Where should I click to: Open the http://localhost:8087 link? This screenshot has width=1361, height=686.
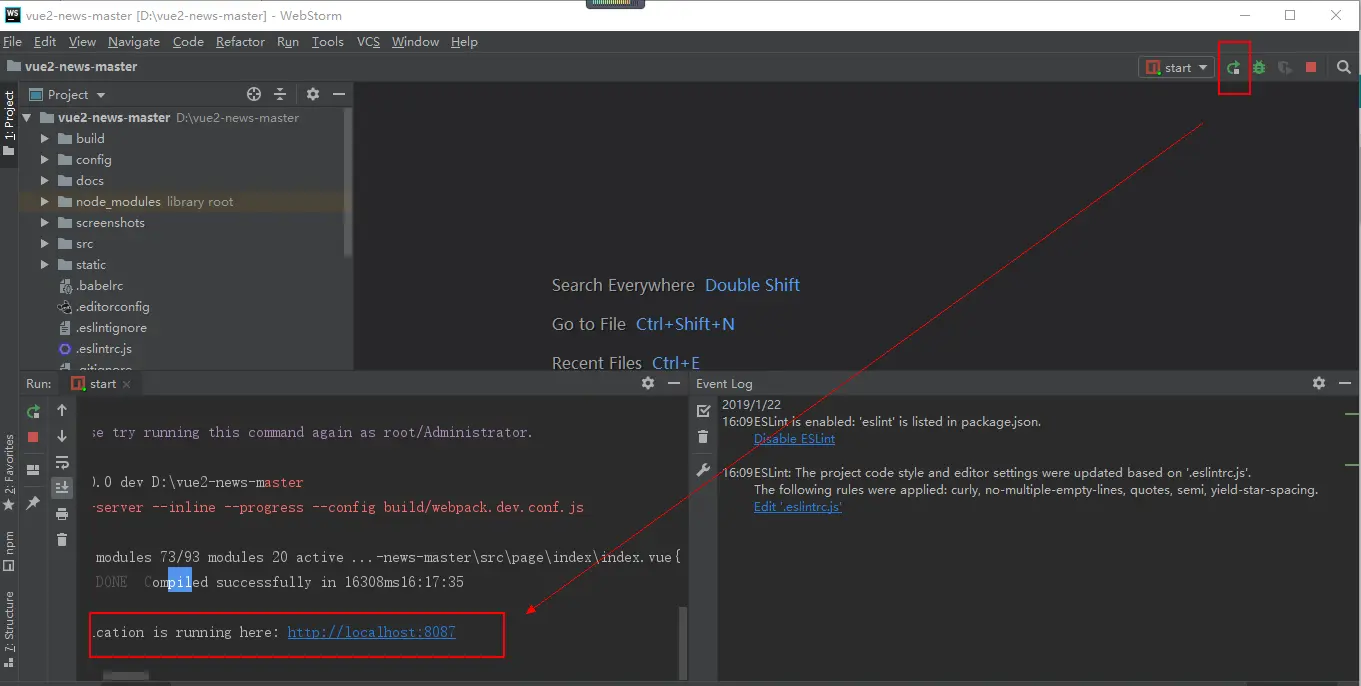[x=371, y=632]
